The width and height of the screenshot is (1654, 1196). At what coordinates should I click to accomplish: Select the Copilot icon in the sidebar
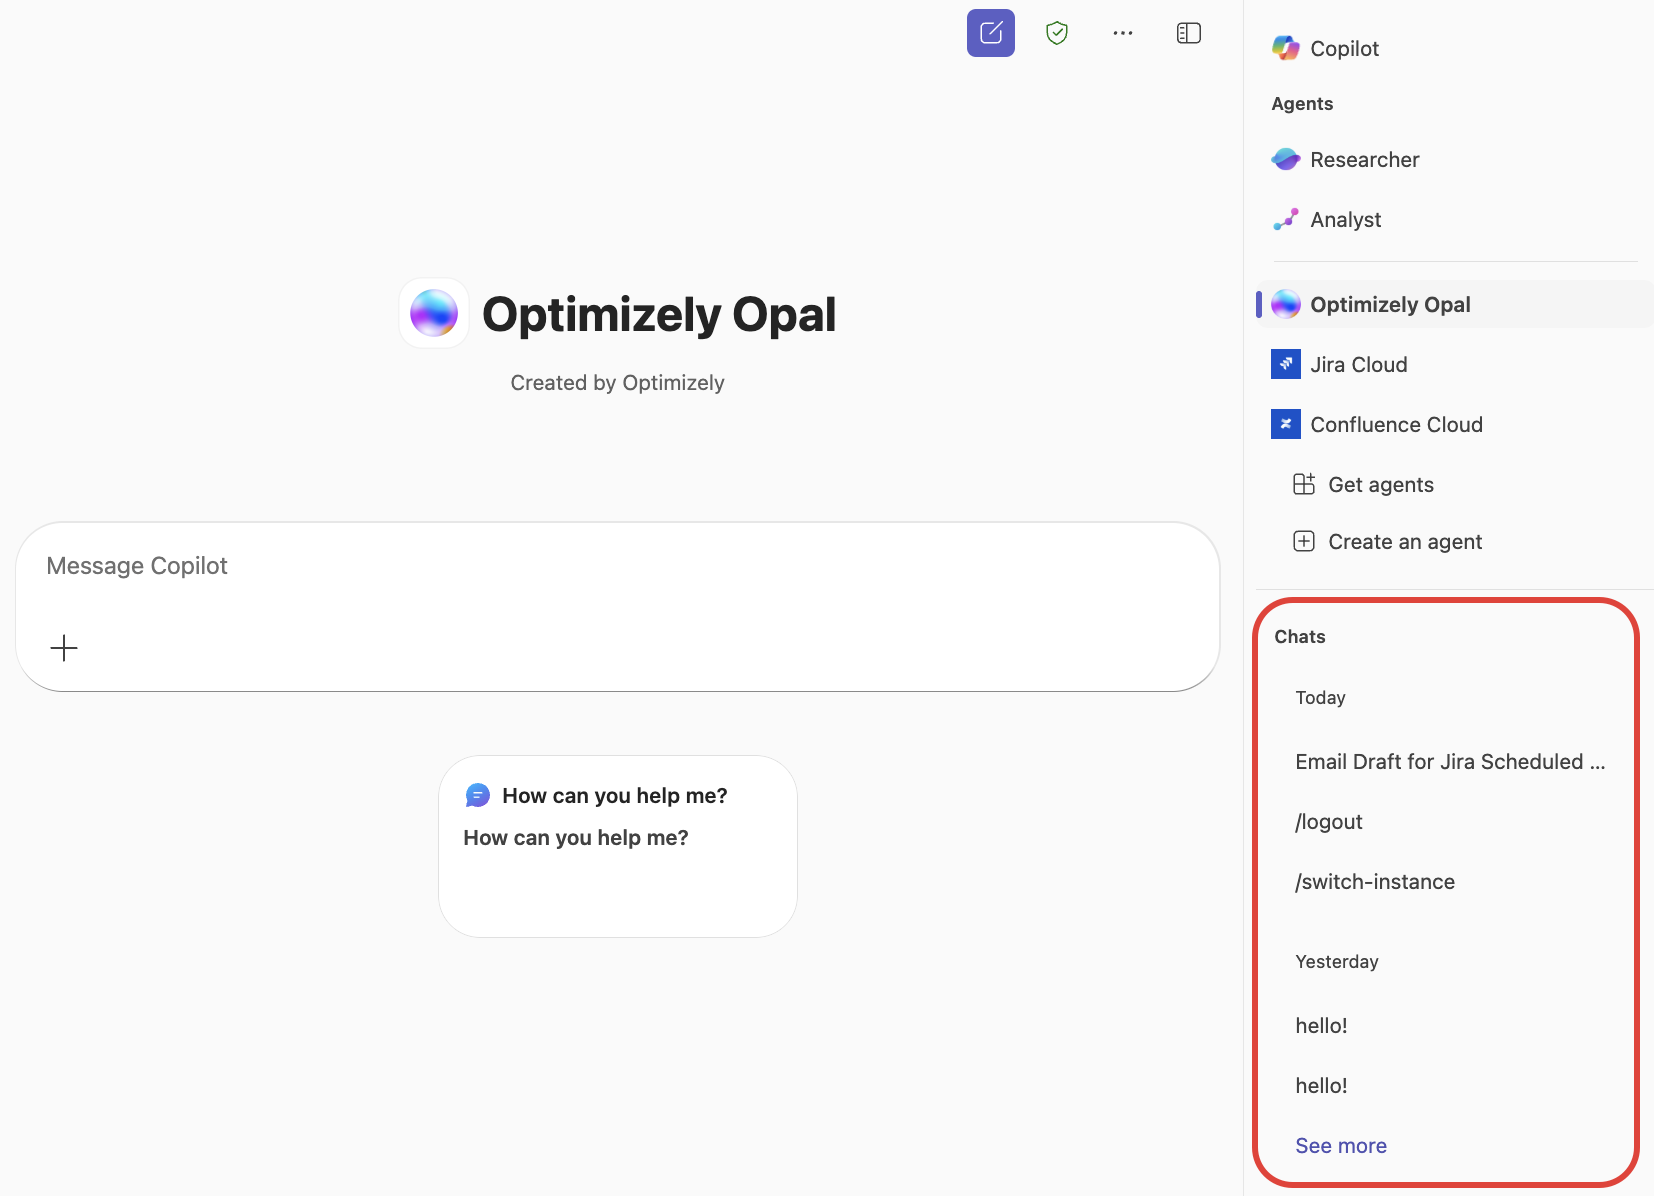point(1286,47)
